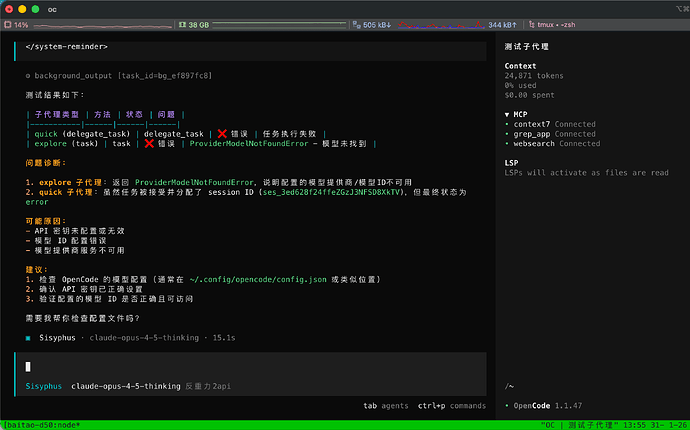Select the session ID ses_3ed628f24ffeZGzJ3NFSD8XkTV
690x430 pixels.
point(331,192)
